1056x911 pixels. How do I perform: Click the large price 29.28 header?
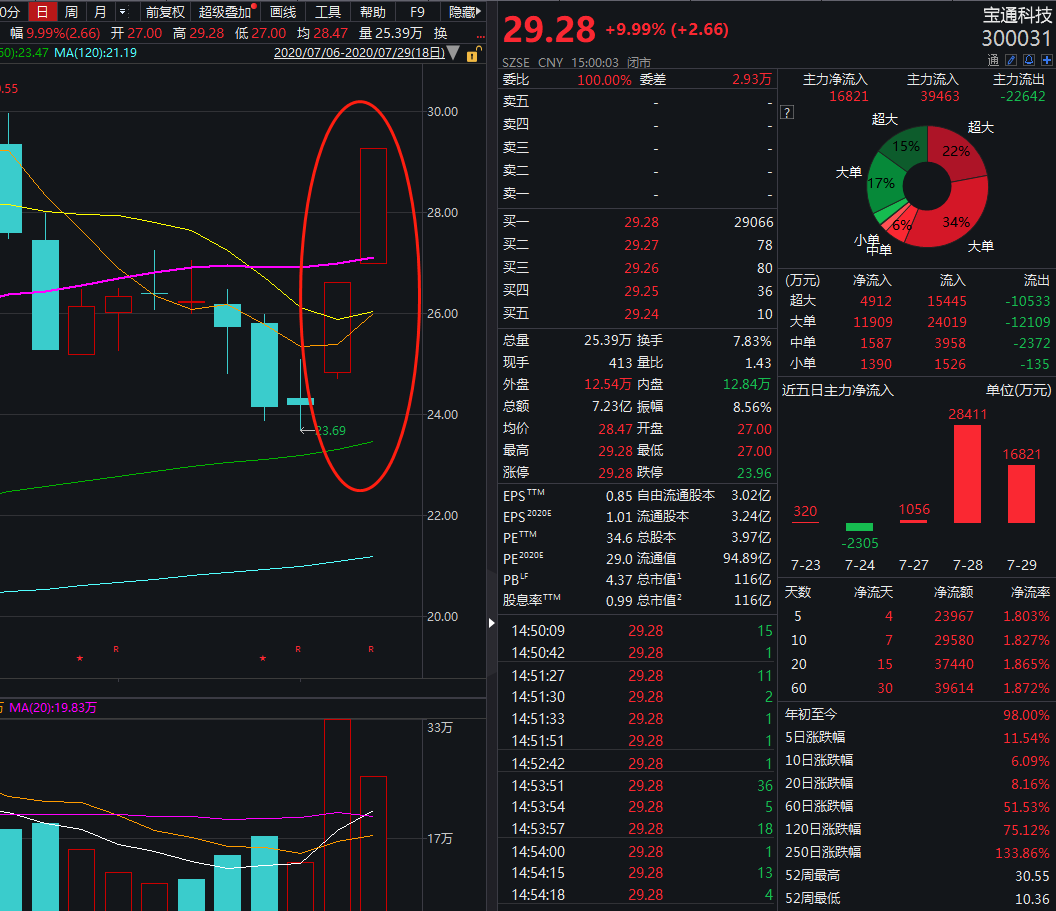point(549,30)
